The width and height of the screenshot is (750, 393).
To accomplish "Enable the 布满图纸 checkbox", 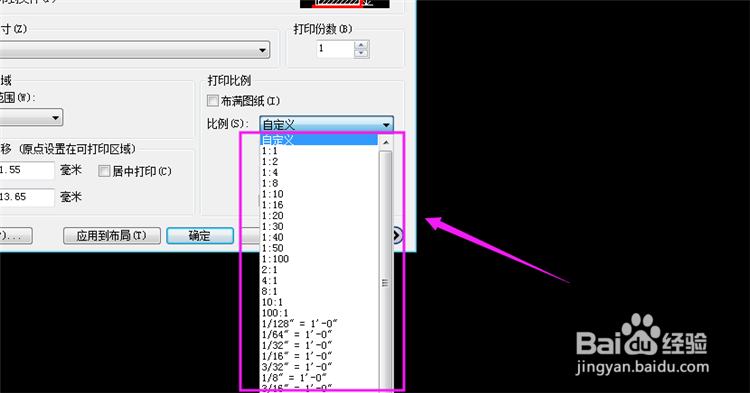I will pos(213,101).
